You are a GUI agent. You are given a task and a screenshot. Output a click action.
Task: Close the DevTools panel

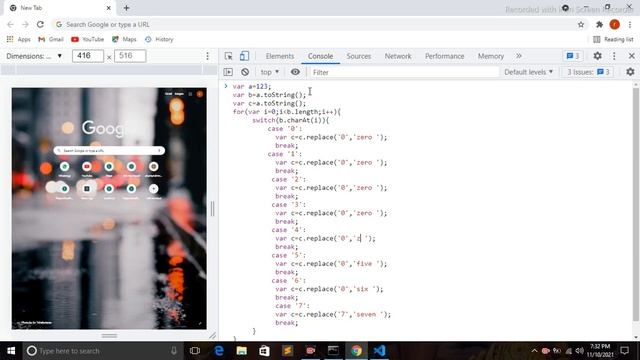pos(631,56)
